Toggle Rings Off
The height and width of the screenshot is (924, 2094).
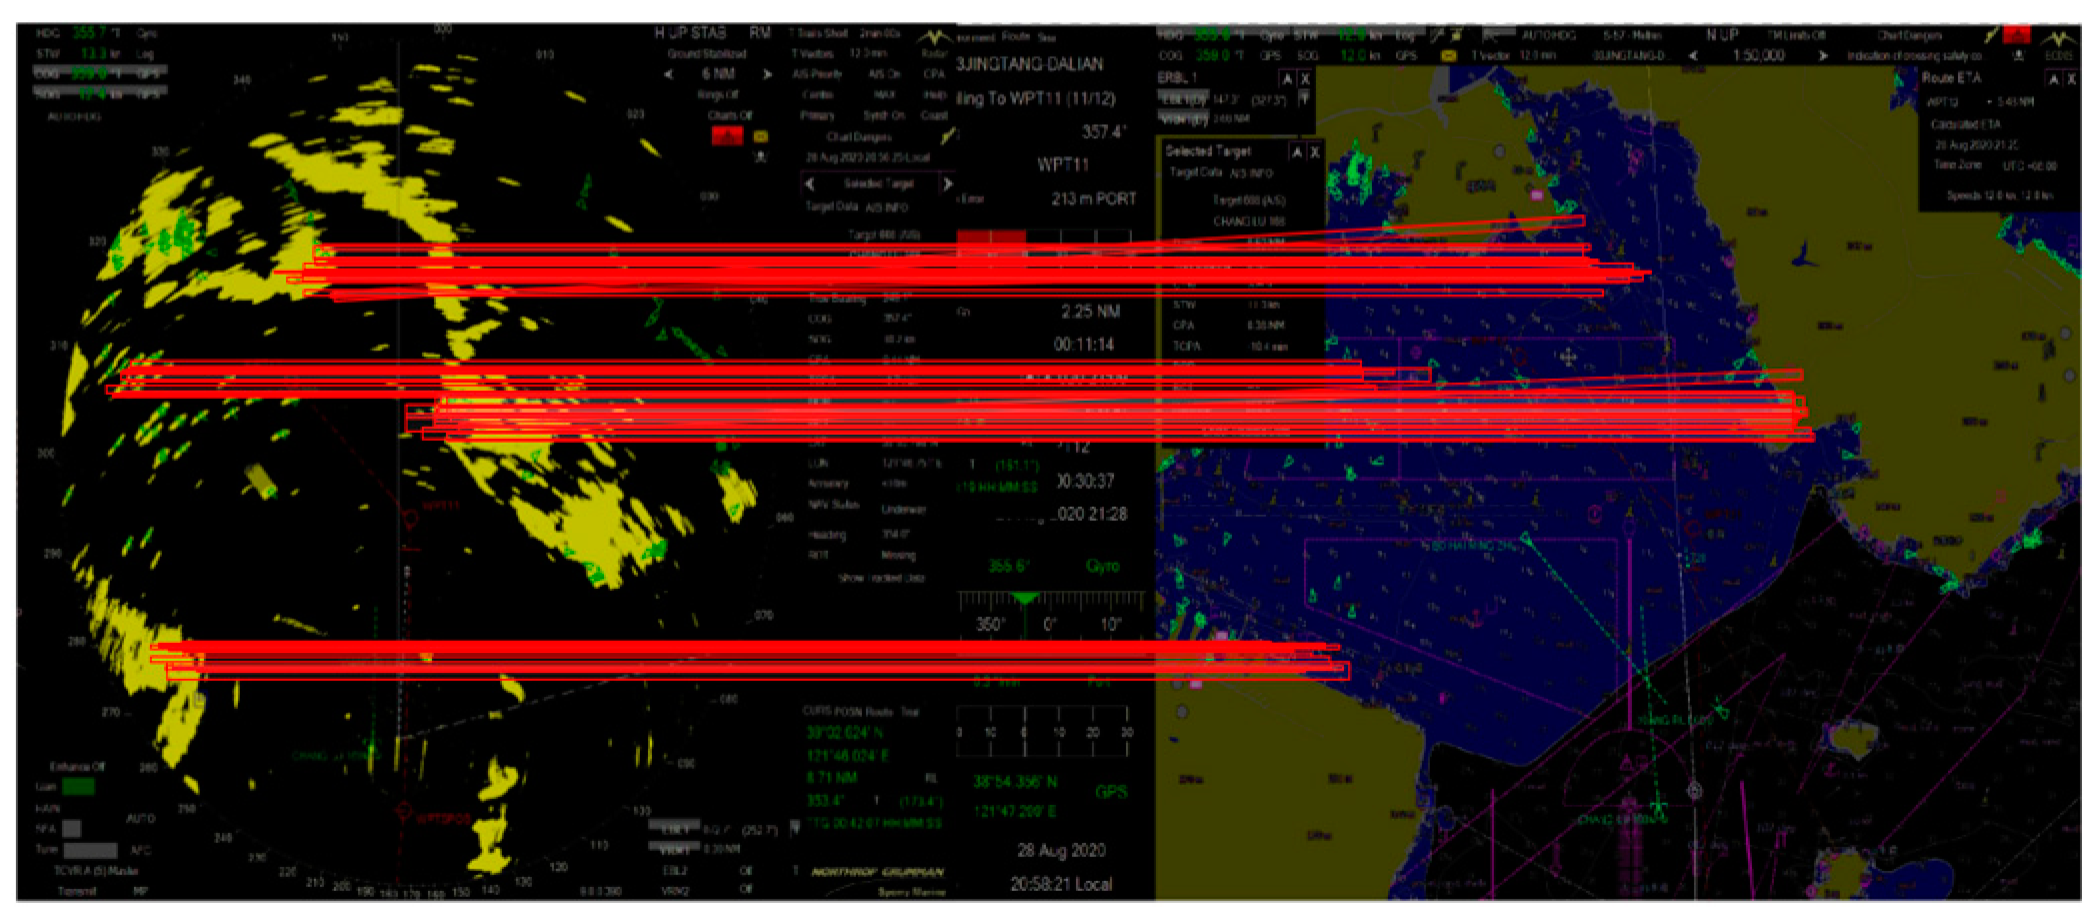[718, 95]
